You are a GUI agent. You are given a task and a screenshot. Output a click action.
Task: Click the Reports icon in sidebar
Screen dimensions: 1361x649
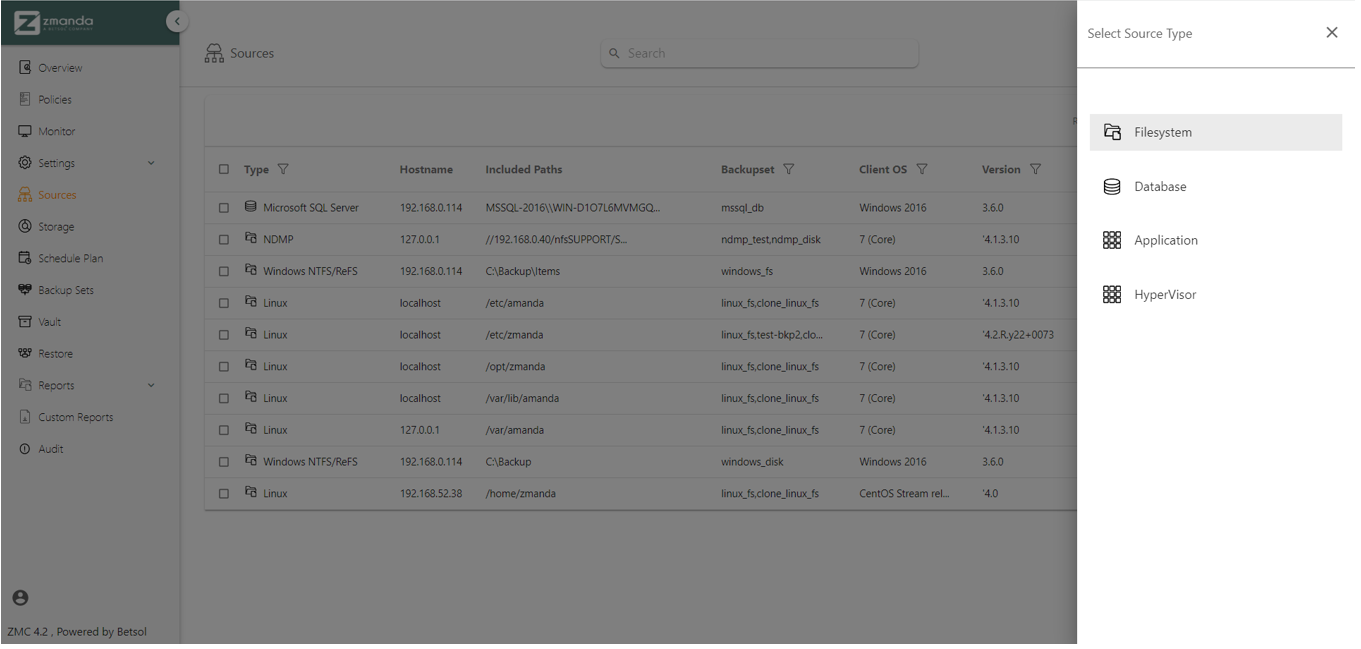pos(25,385)
